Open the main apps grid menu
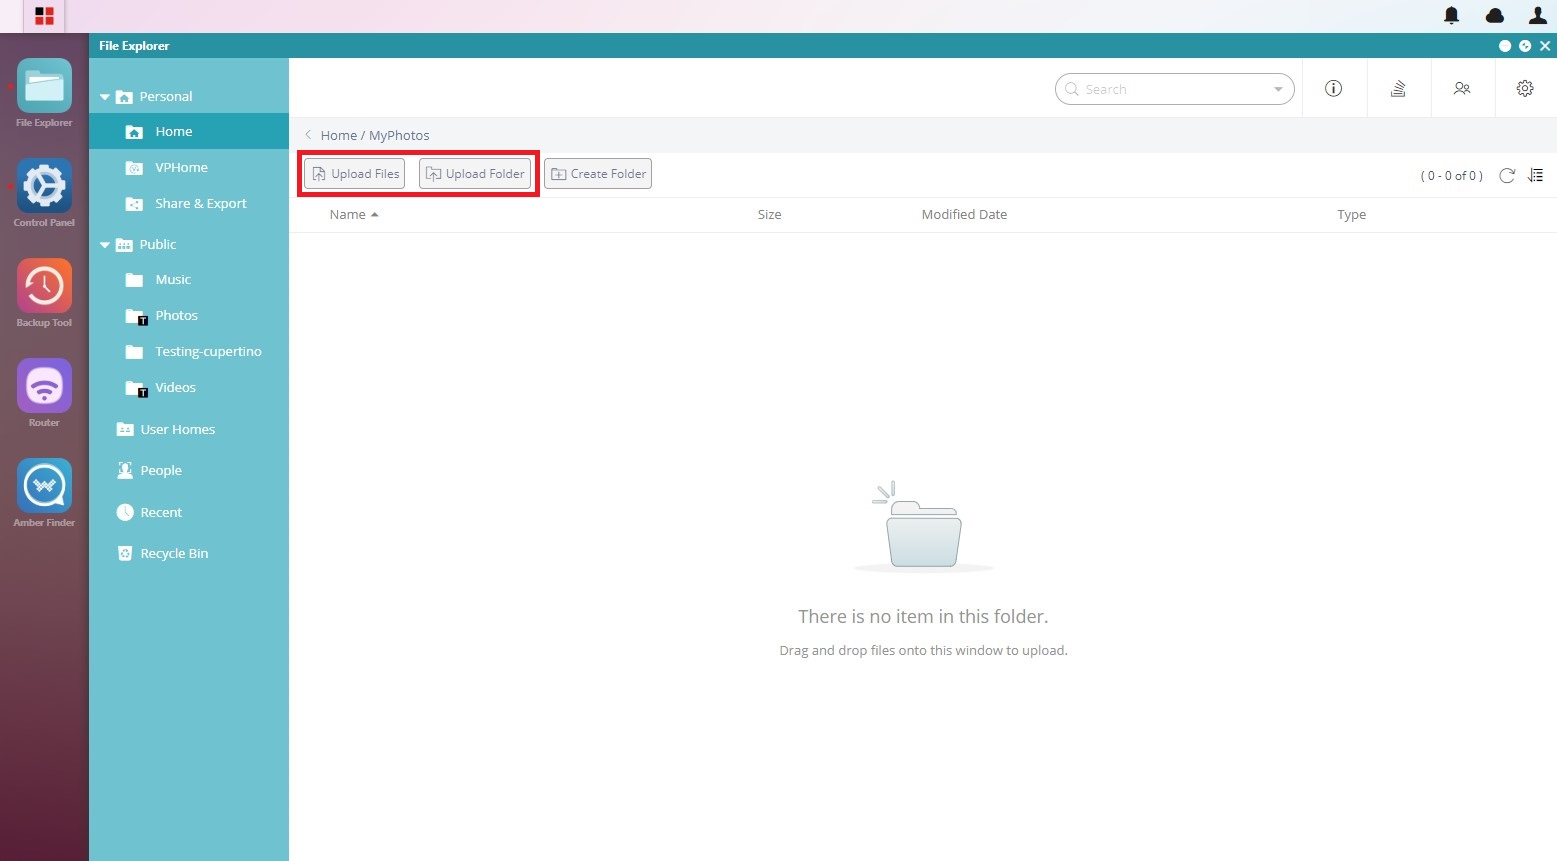The width and height of the screenshot is (1557, 861). (x=44, y=16)
